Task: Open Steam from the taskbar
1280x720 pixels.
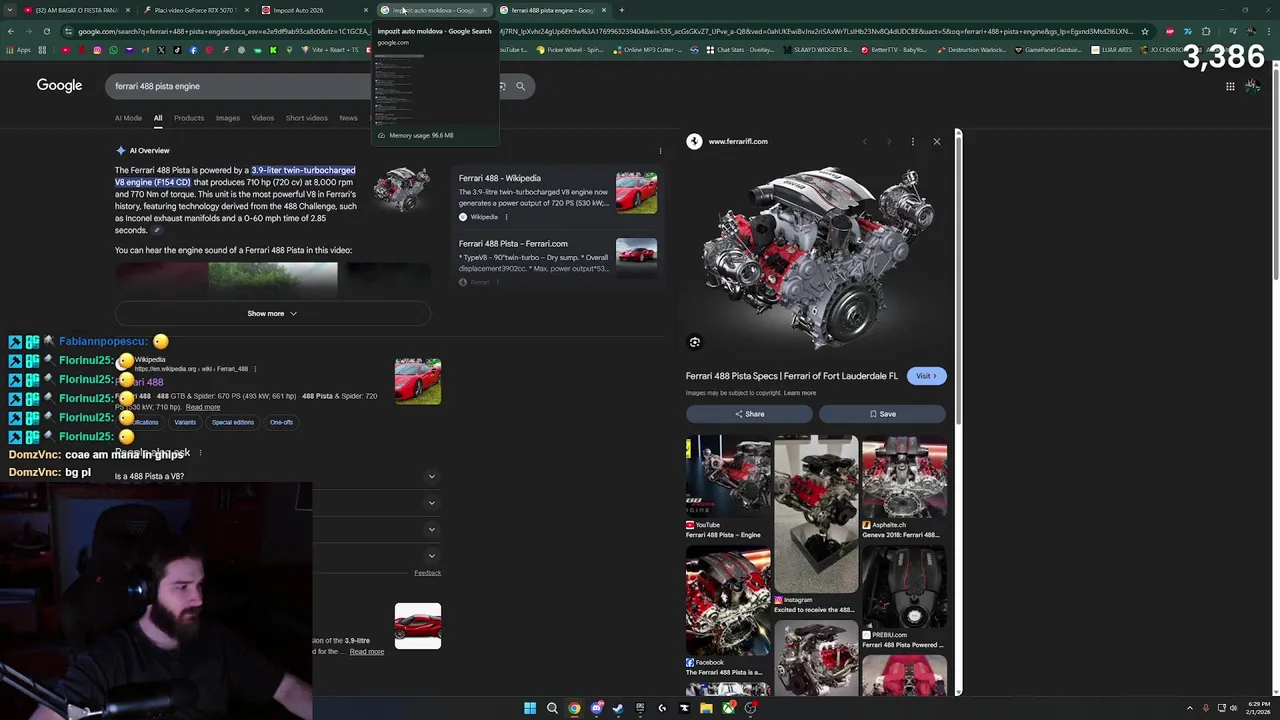Action: [x=618, y=708]
